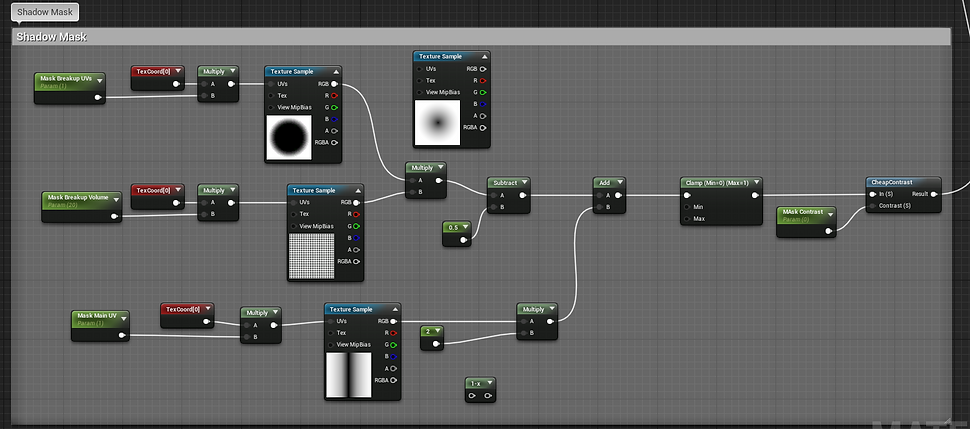
Task: Click output pin of Multiply feeding Subtract
Action: point(439,181)
